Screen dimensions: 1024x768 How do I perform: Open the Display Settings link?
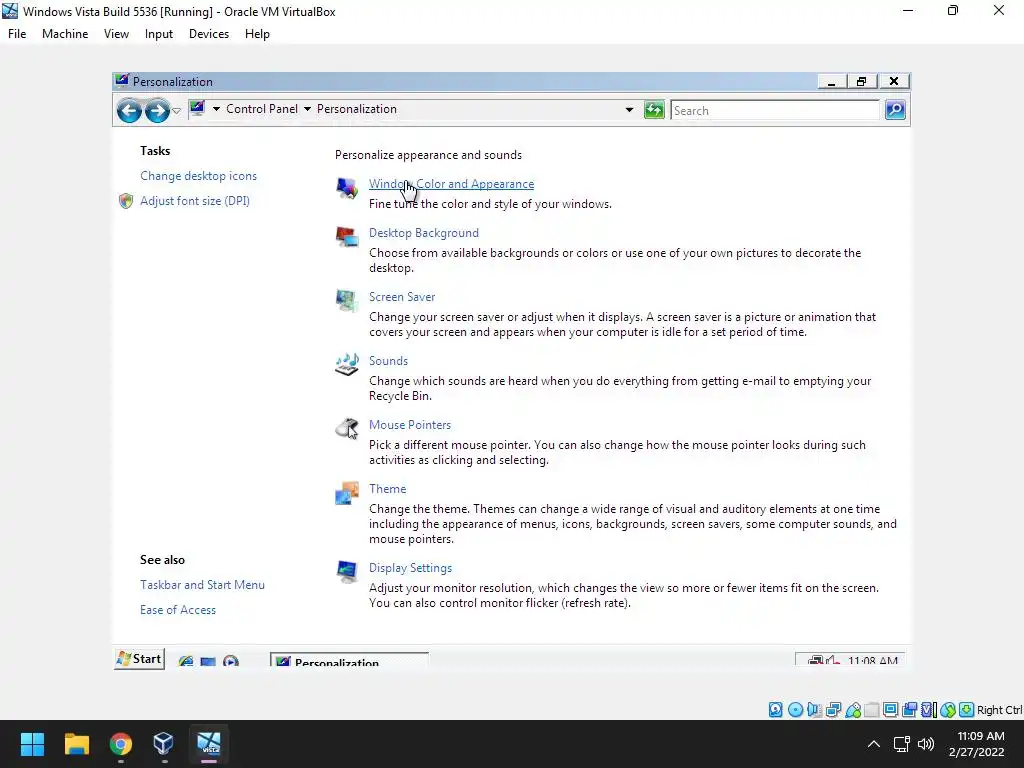[410, 568]
